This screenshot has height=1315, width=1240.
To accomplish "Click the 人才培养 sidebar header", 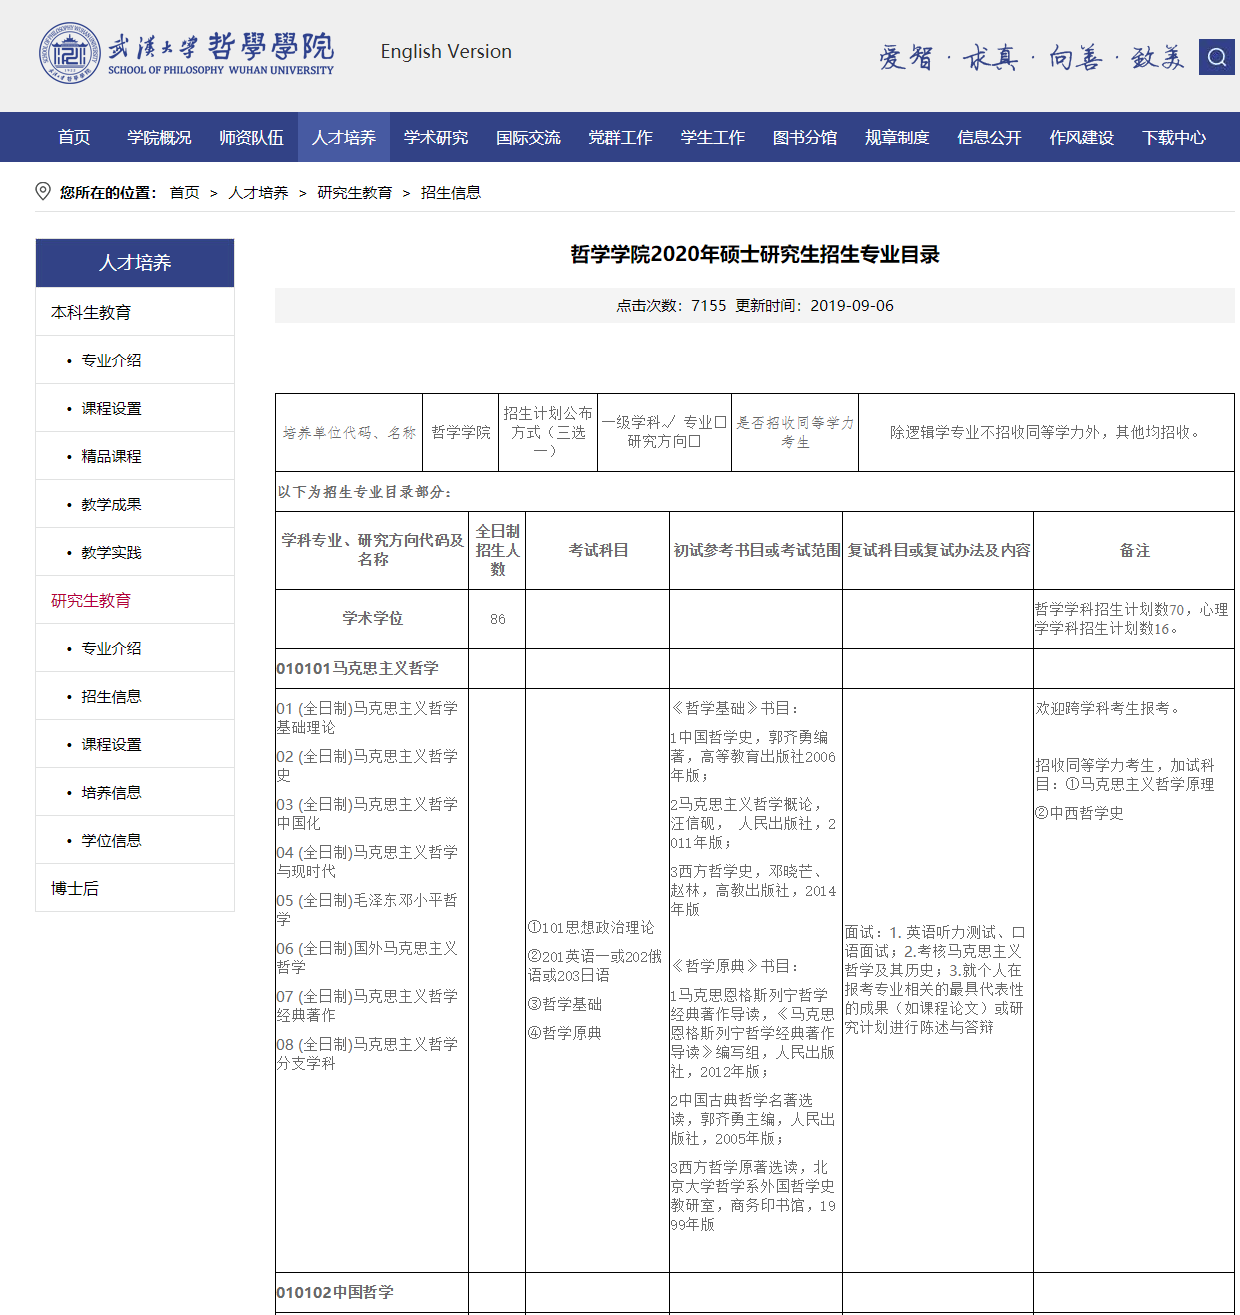I will click(x=135, y=262).
